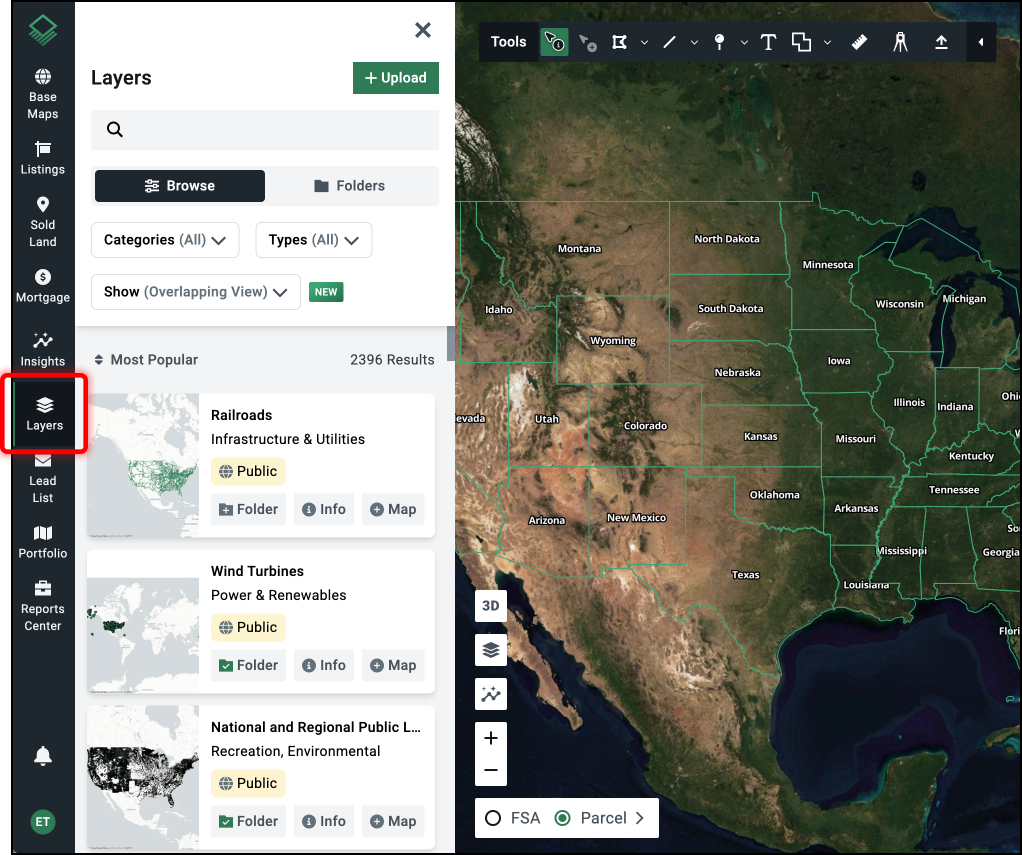
Task: Click the layers search input field
Action: click(x=270, y=130)
